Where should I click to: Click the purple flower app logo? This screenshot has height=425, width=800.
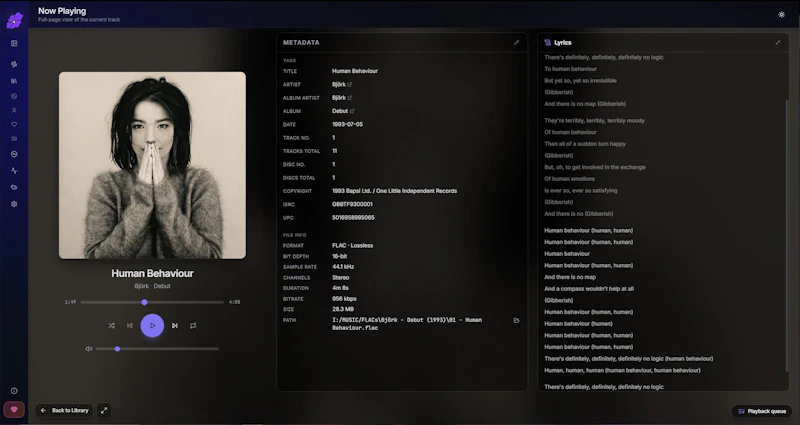pyautogui.click(x=14, y=20)
